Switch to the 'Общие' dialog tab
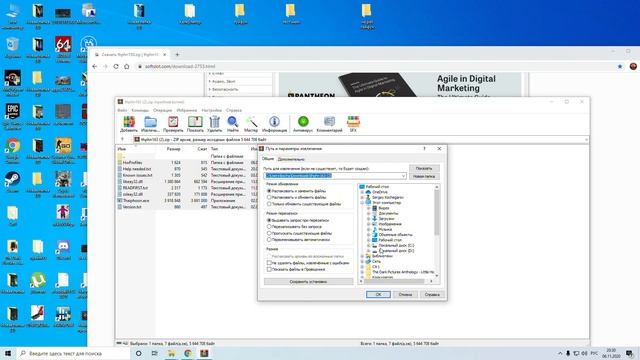This screenshot has height=360, width=640. click(x=268, y=159)
